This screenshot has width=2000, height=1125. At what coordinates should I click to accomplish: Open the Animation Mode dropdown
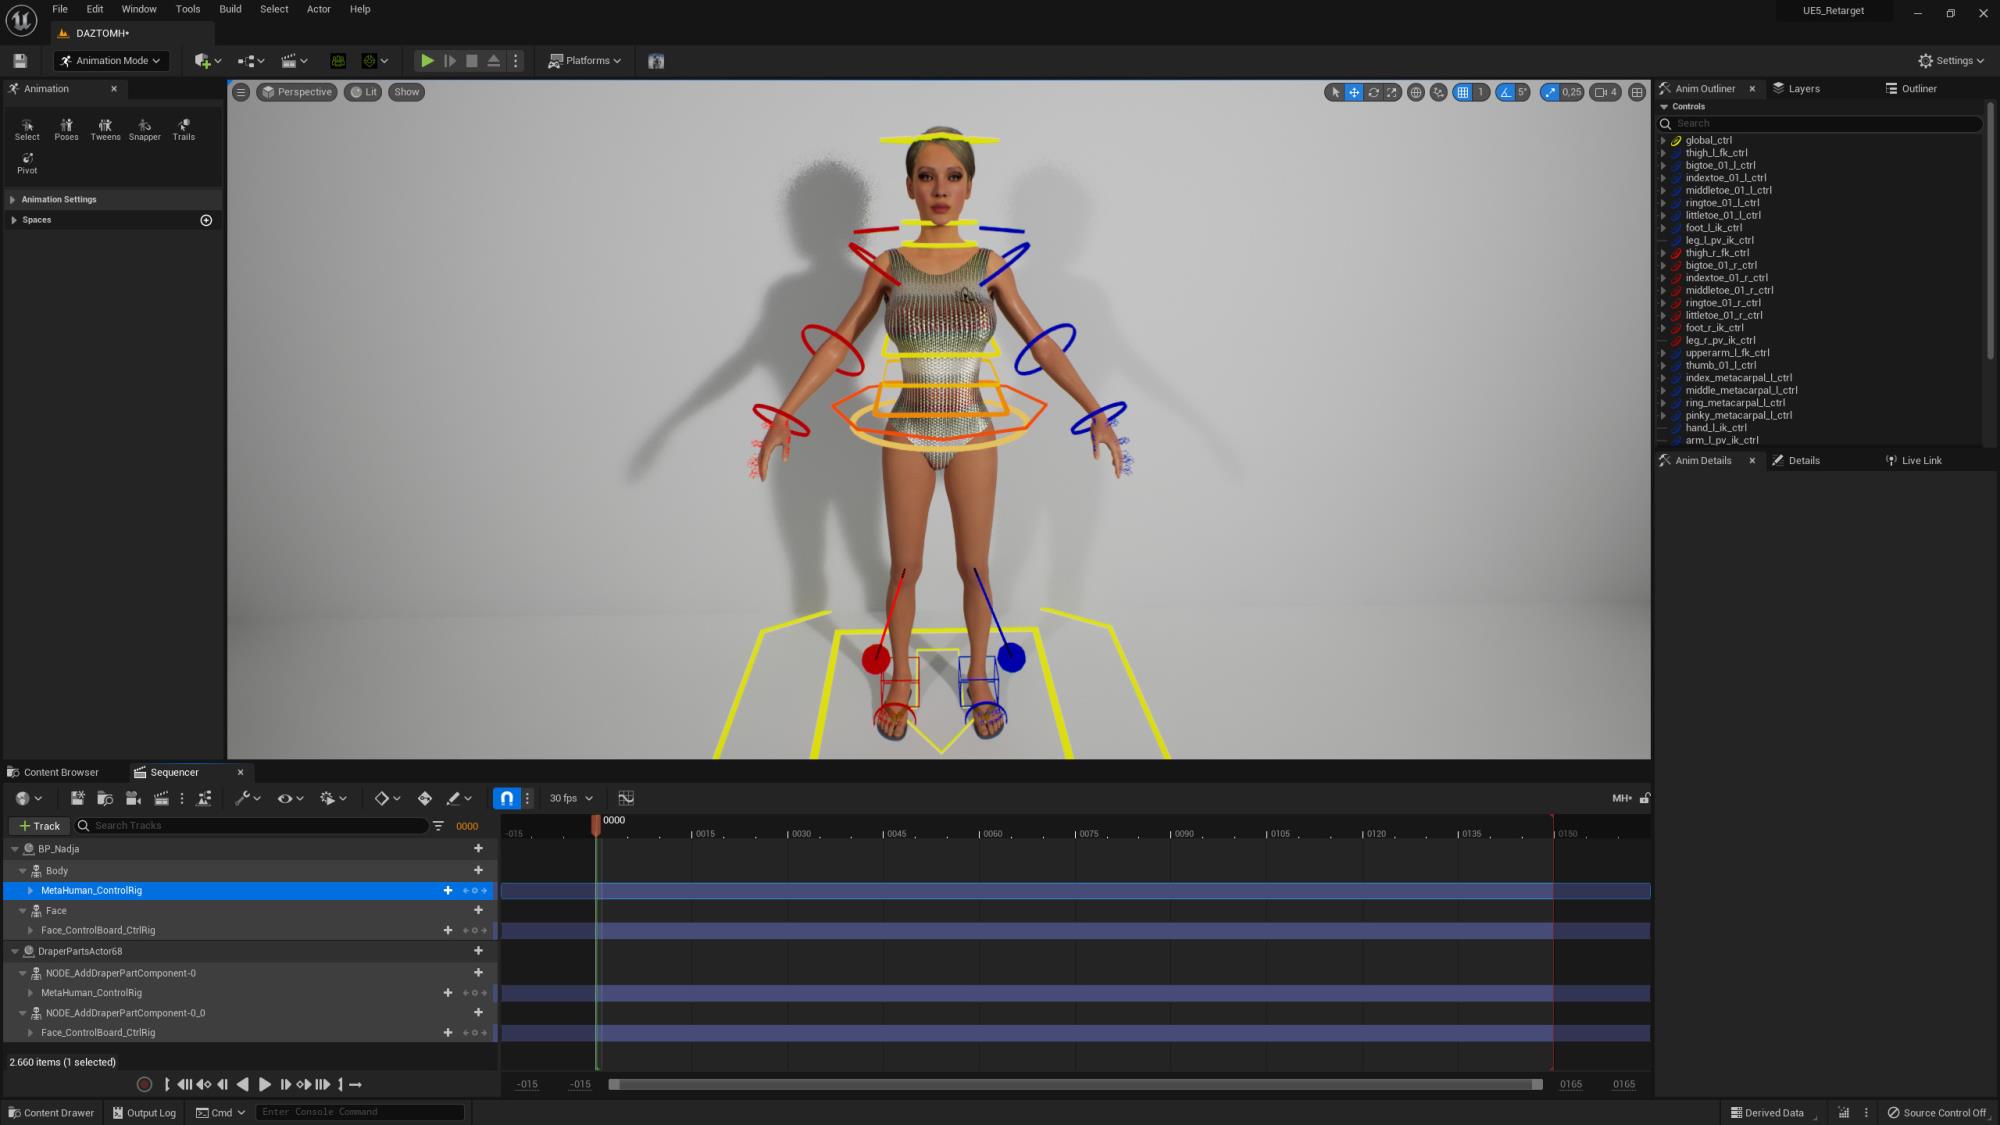(111, 61)
